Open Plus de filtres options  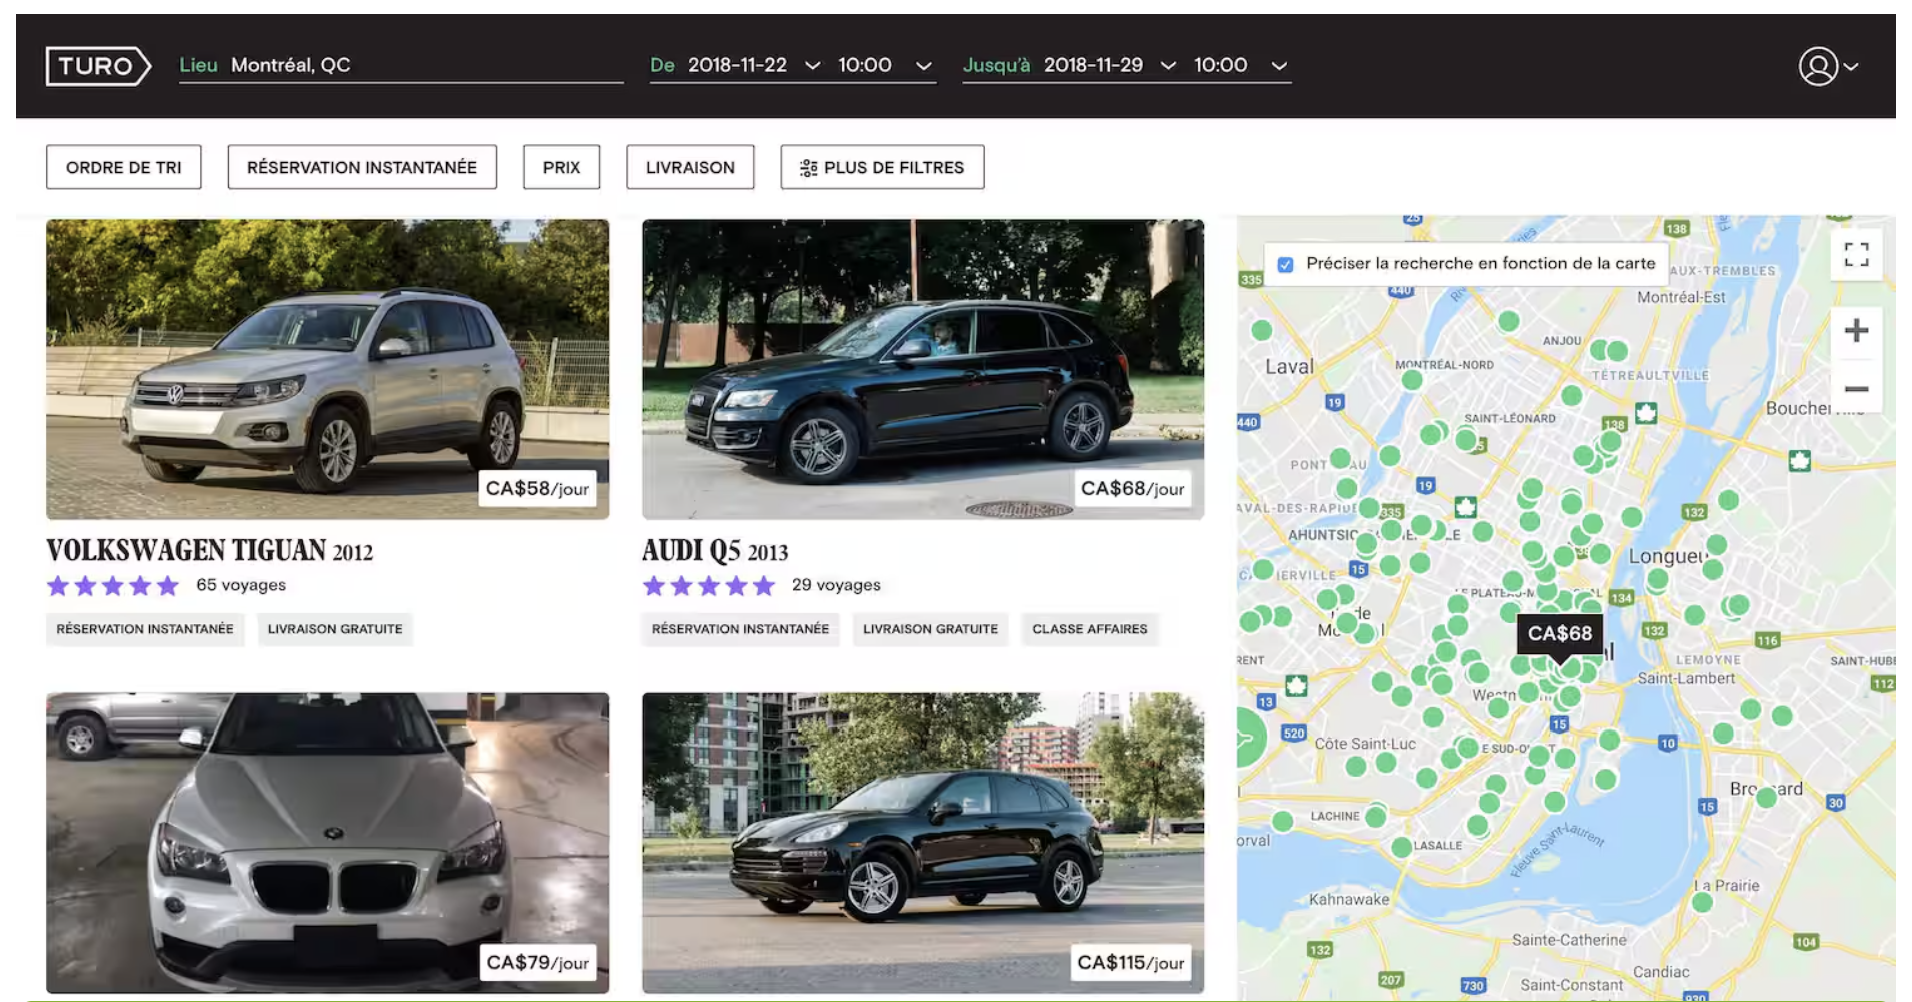pos(882,167)
